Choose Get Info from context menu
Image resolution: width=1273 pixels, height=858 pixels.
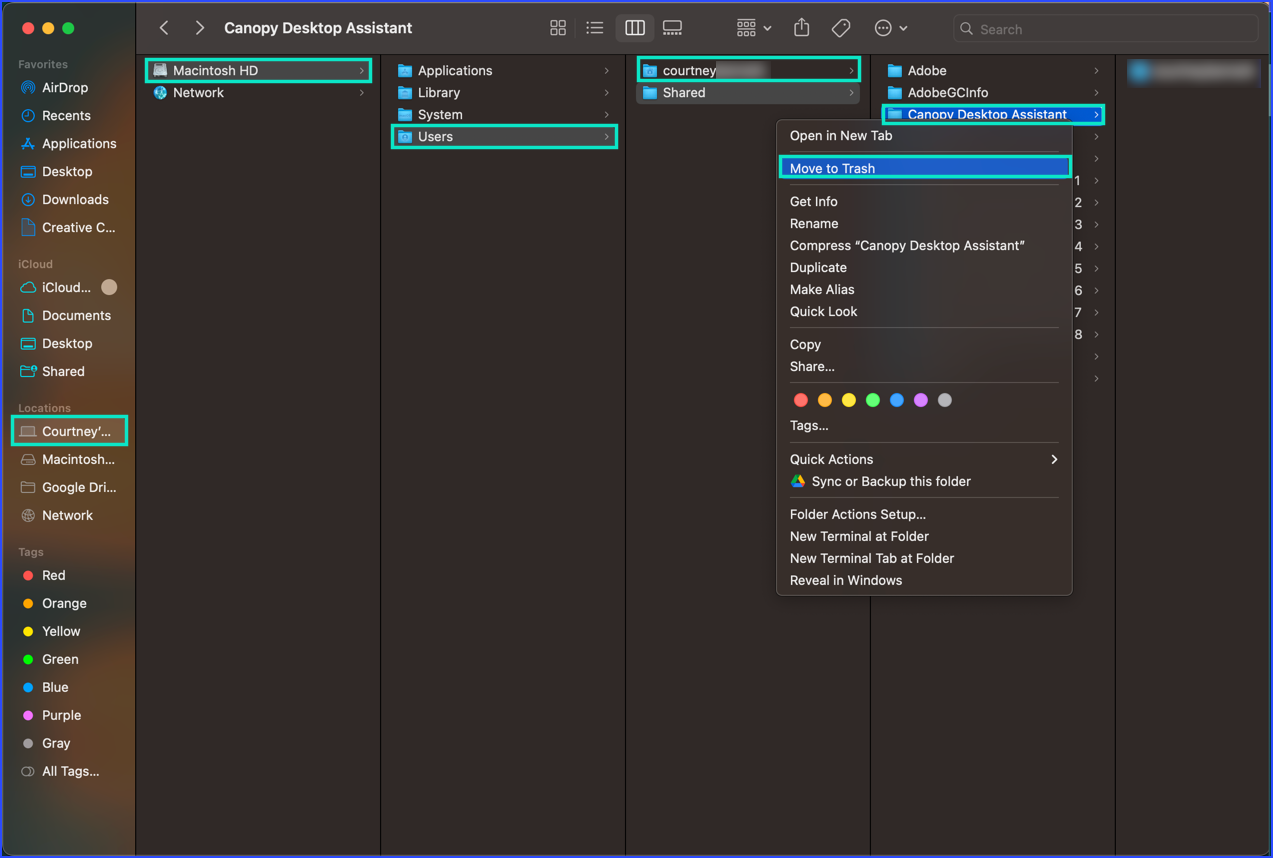(x=924, y=202)
